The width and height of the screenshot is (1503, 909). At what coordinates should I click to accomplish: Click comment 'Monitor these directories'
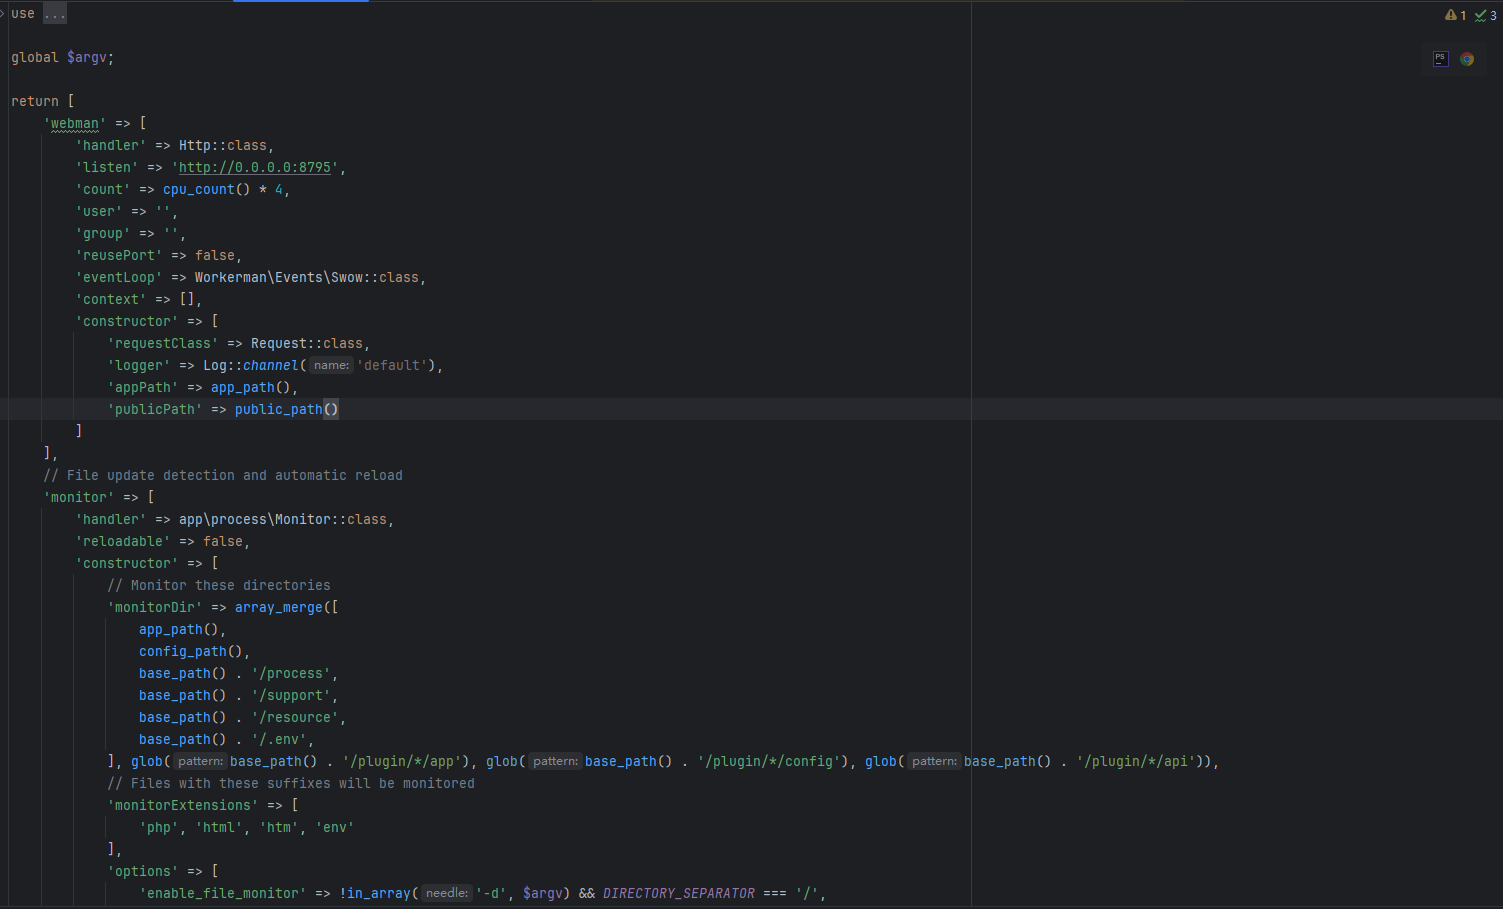point(219,585)
